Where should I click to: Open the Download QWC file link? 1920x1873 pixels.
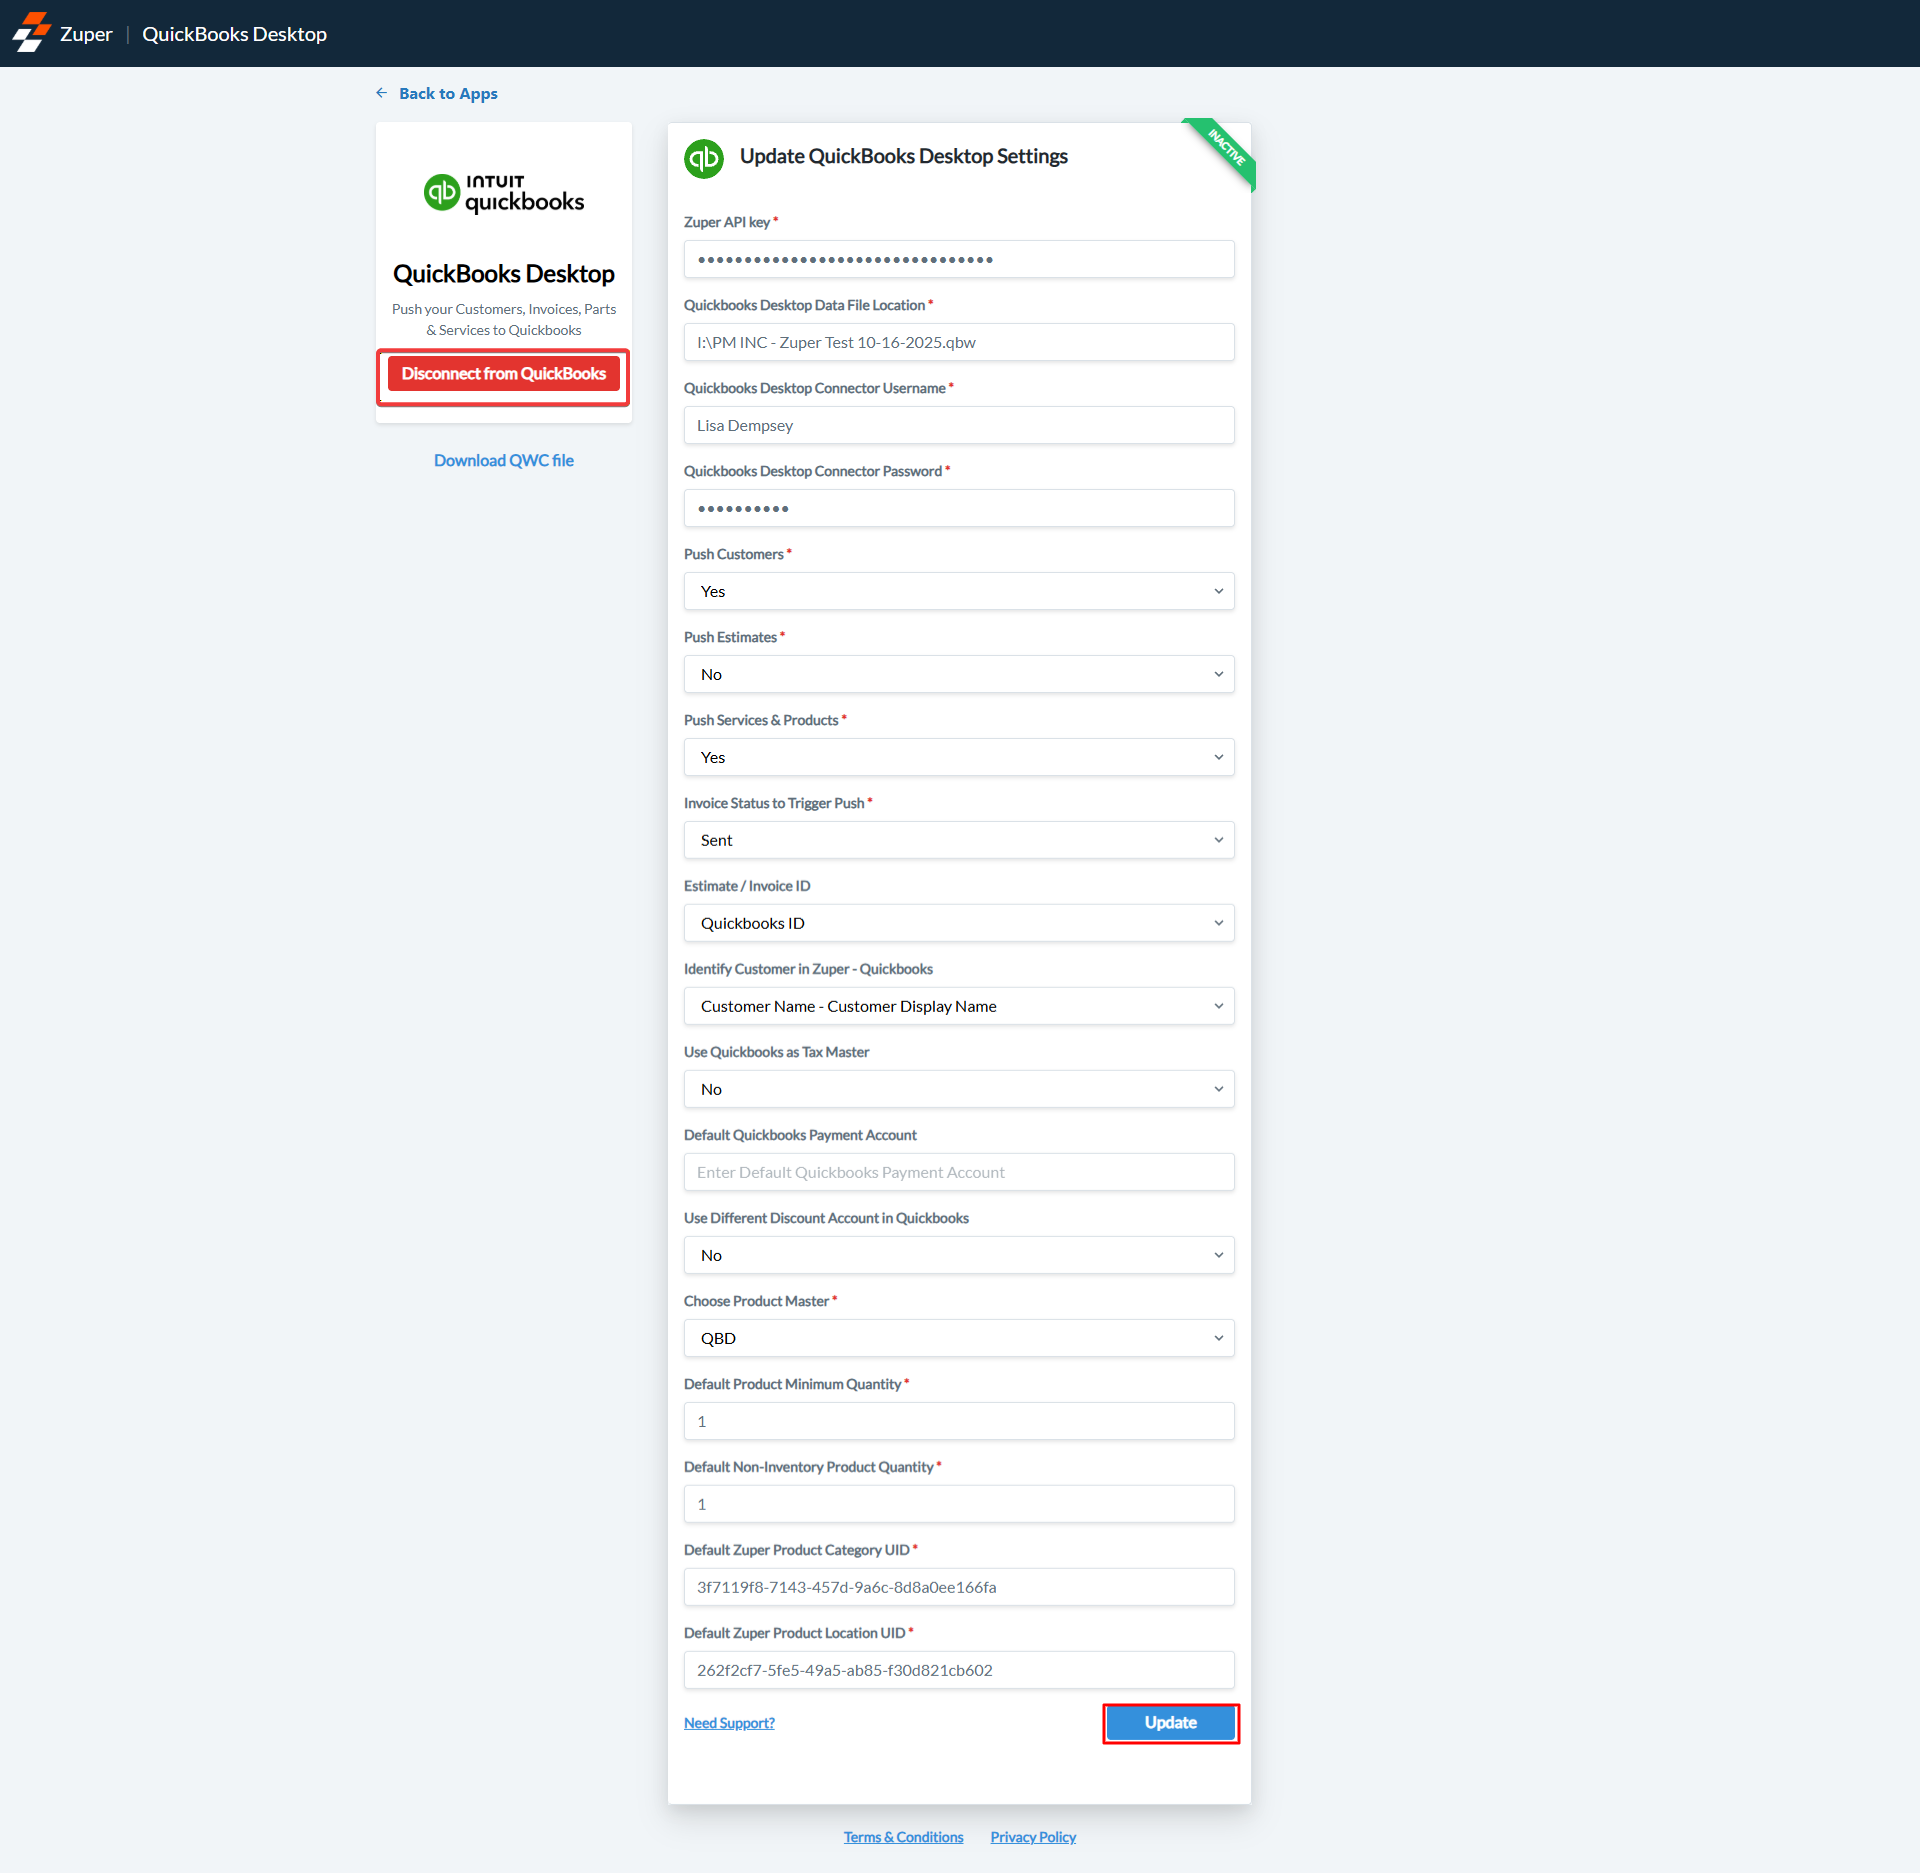click(503, 460)
